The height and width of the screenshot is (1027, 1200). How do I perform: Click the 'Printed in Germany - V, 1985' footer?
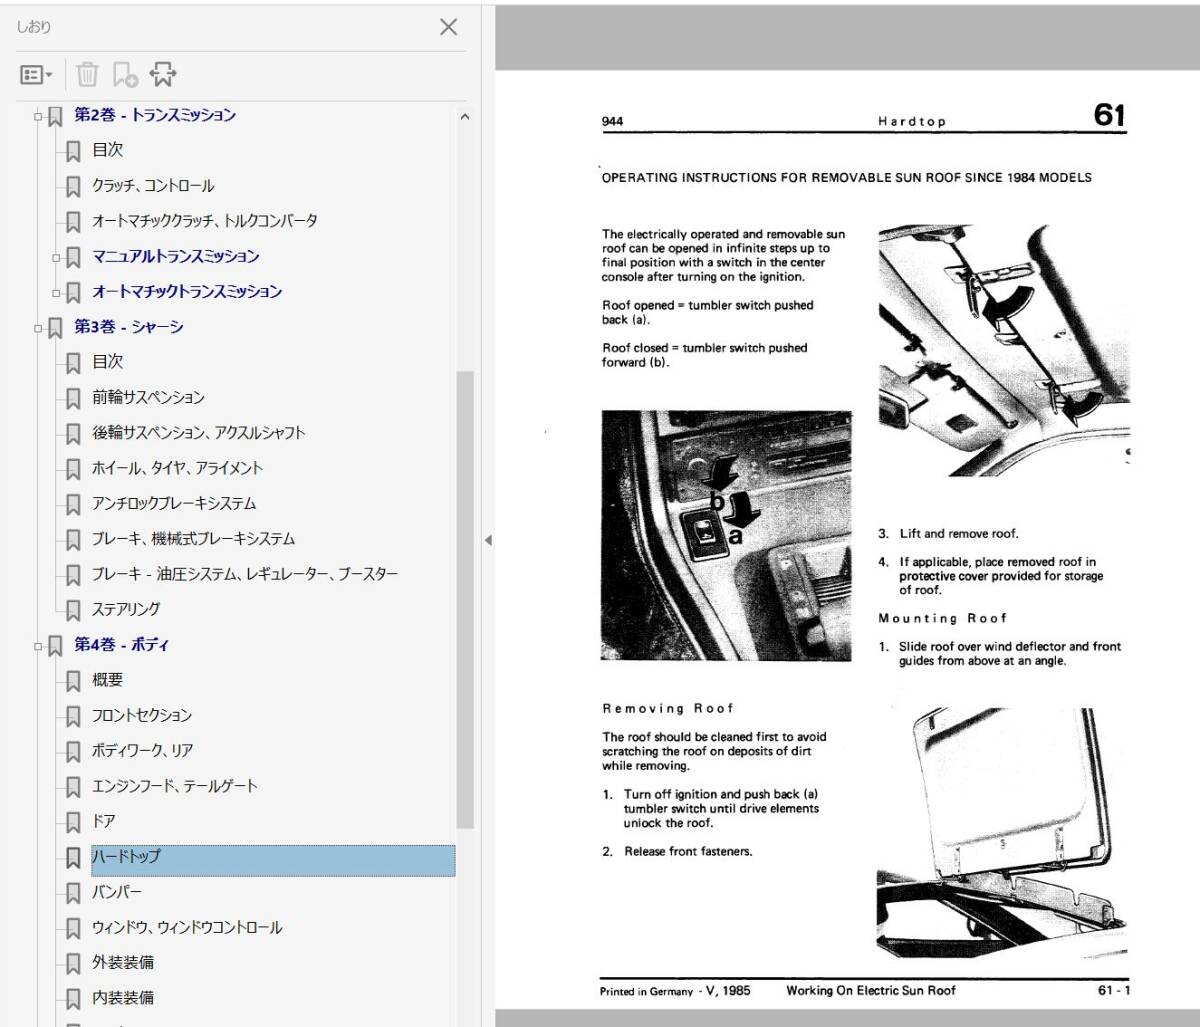tap(676, 991)
